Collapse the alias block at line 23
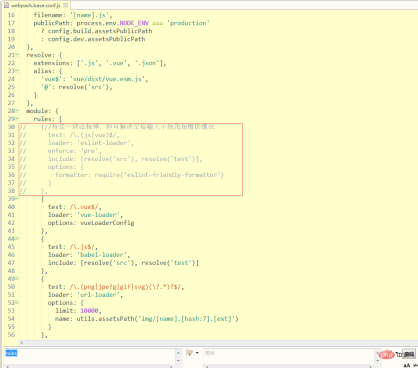418x368 pixels. pos(17,71)
